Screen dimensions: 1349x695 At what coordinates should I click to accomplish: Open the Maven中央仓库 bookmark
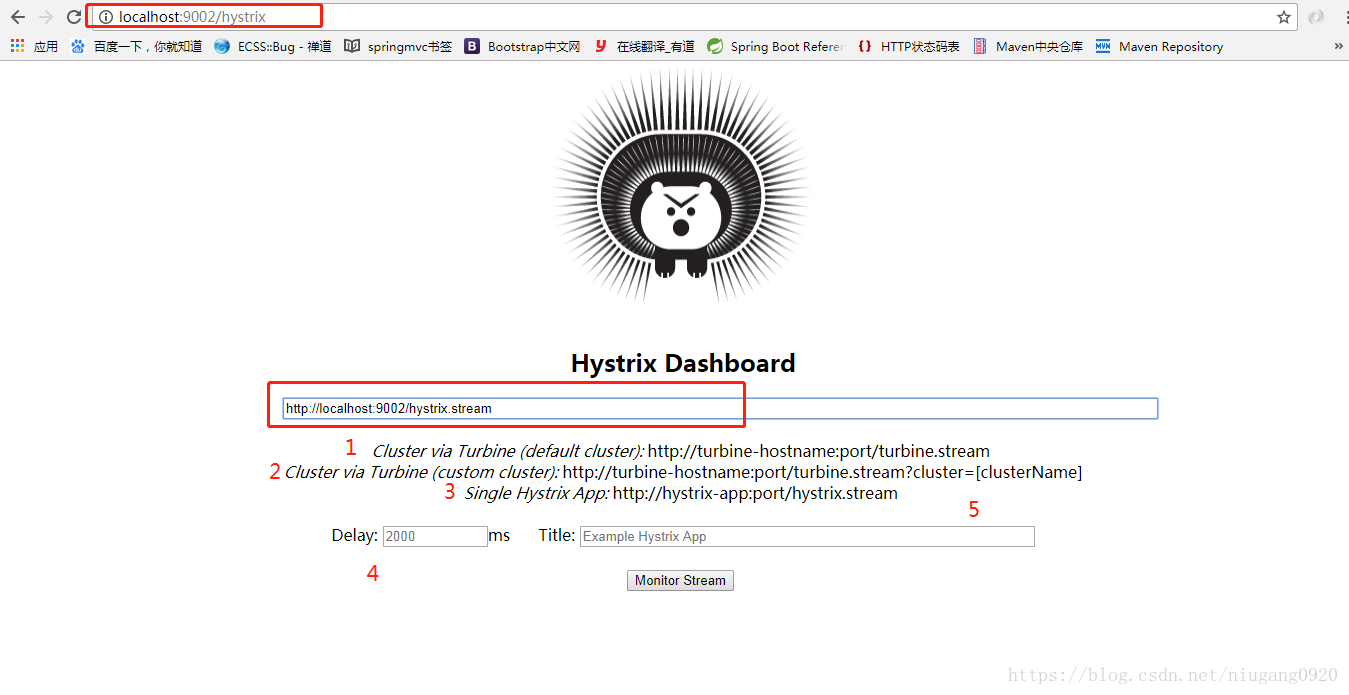(1028, 46)
